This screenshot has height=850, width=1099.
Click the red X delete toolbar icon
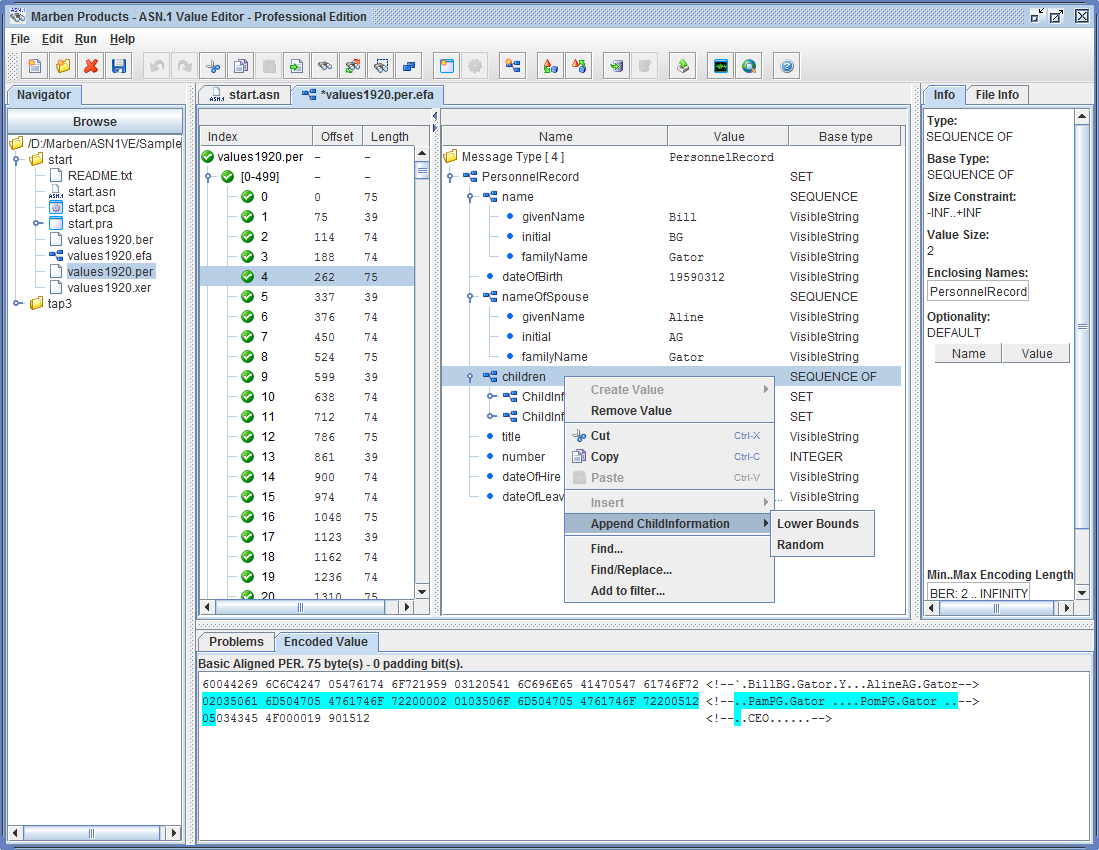click(91, 66)
